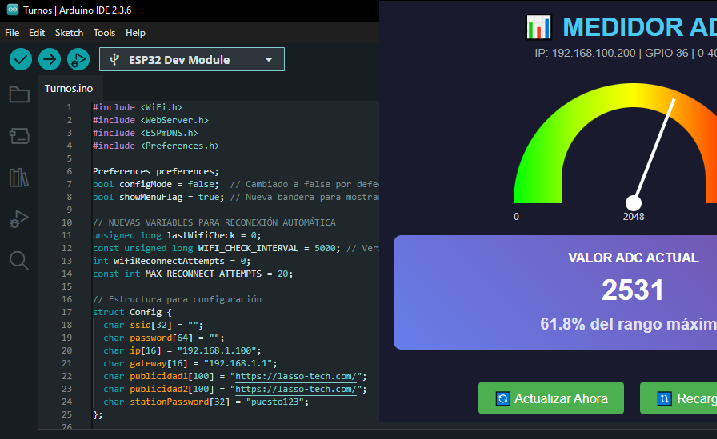Viewport: 717px width, 439px height.
Task: Open the Sketchbook folder sidebar icon
Action: coord(19,95)
